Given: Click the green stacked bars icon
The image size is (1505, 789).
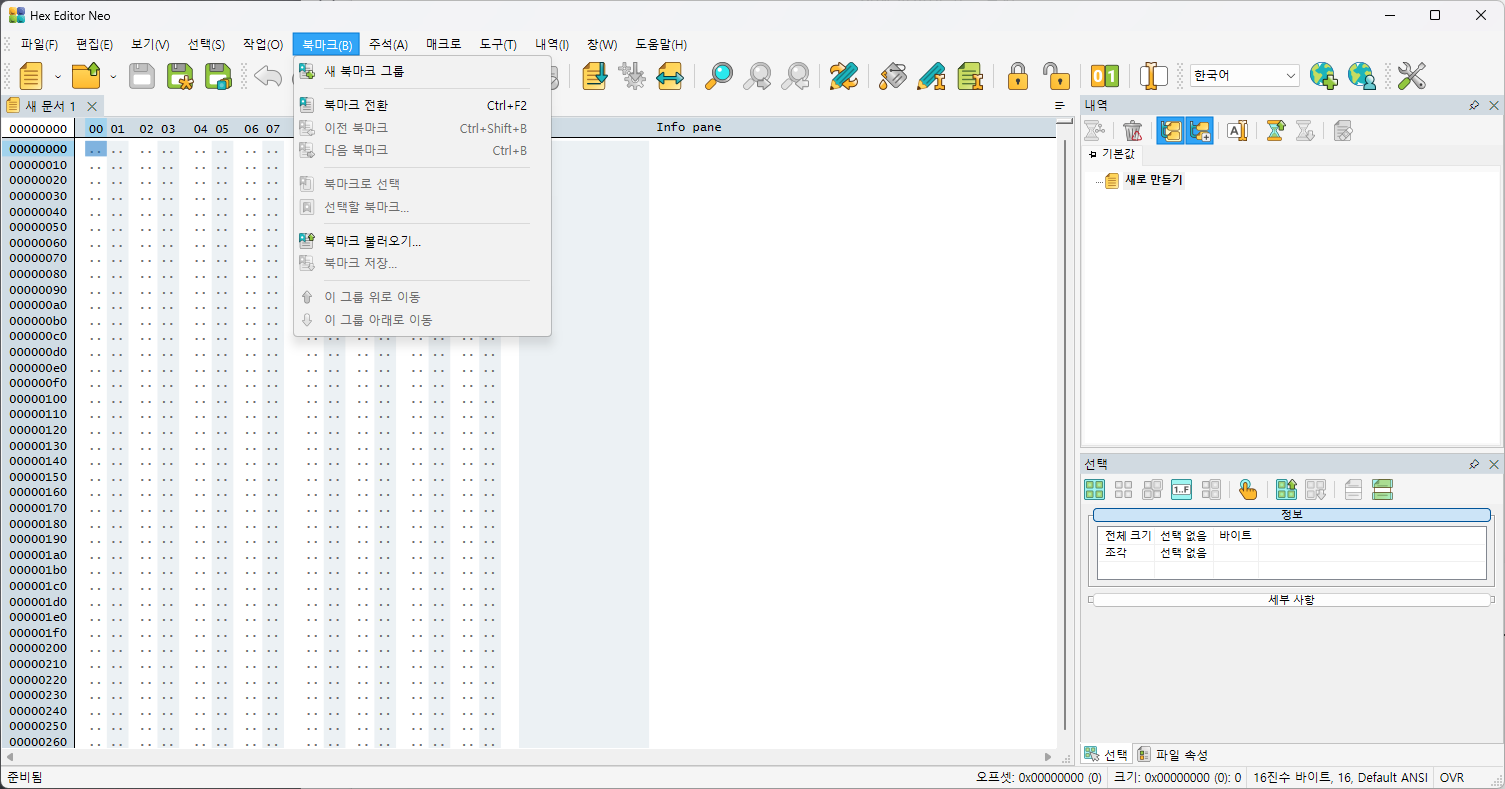Looking at the screenshot, I should [1383, 490].
